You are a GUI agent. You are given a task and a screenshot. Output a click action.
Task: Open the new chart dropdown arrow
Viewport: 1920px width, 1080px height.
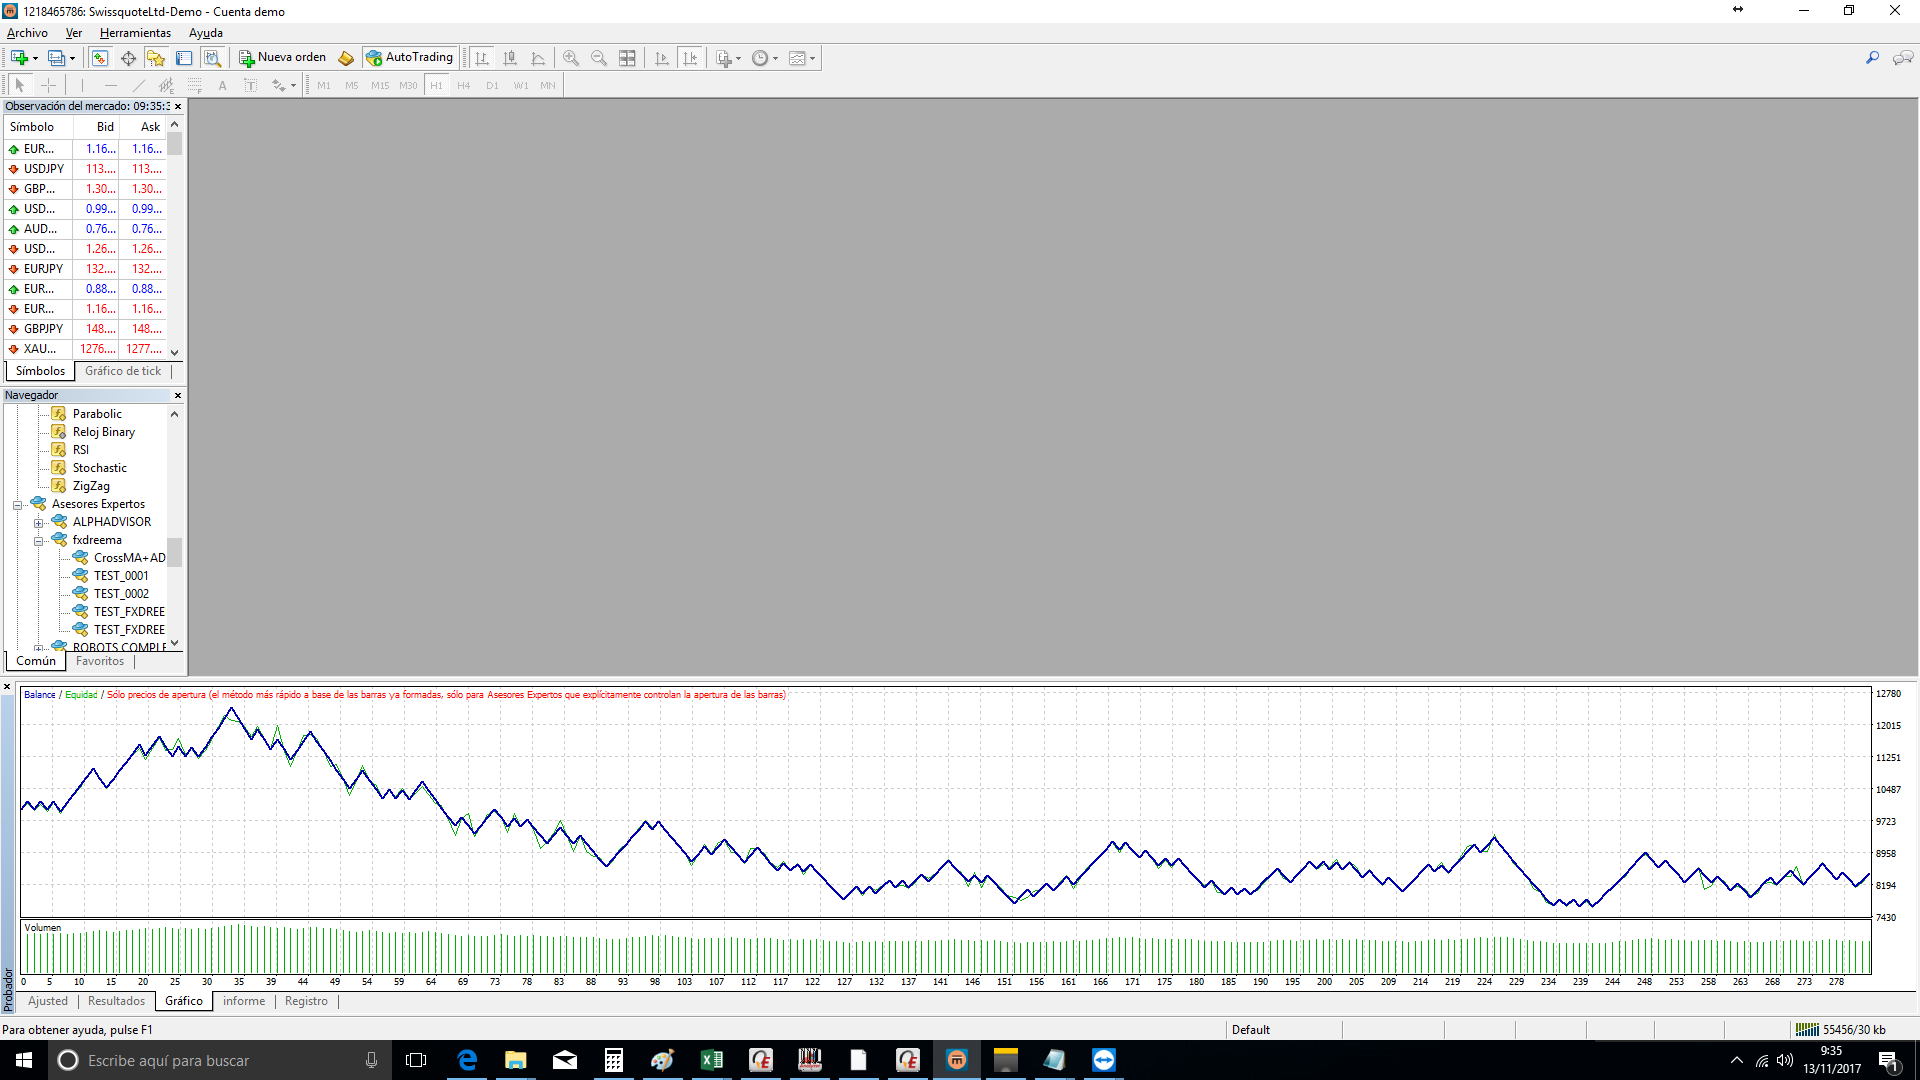(x=36, y=58)
